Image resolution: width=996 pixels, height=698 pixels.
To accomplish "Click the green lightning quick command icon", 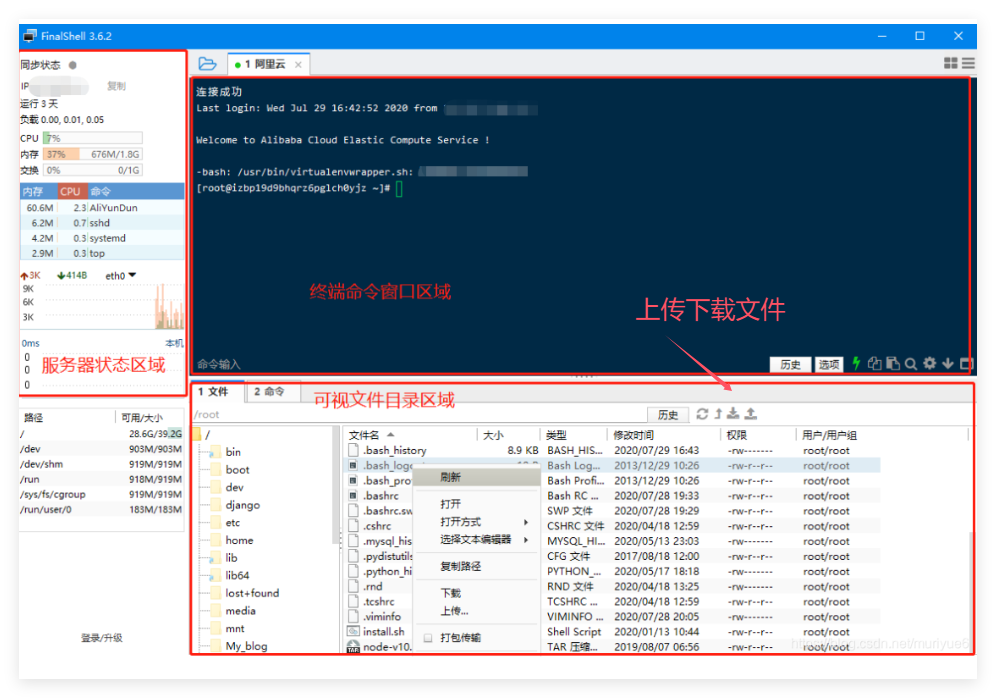I will pos(856,363).
